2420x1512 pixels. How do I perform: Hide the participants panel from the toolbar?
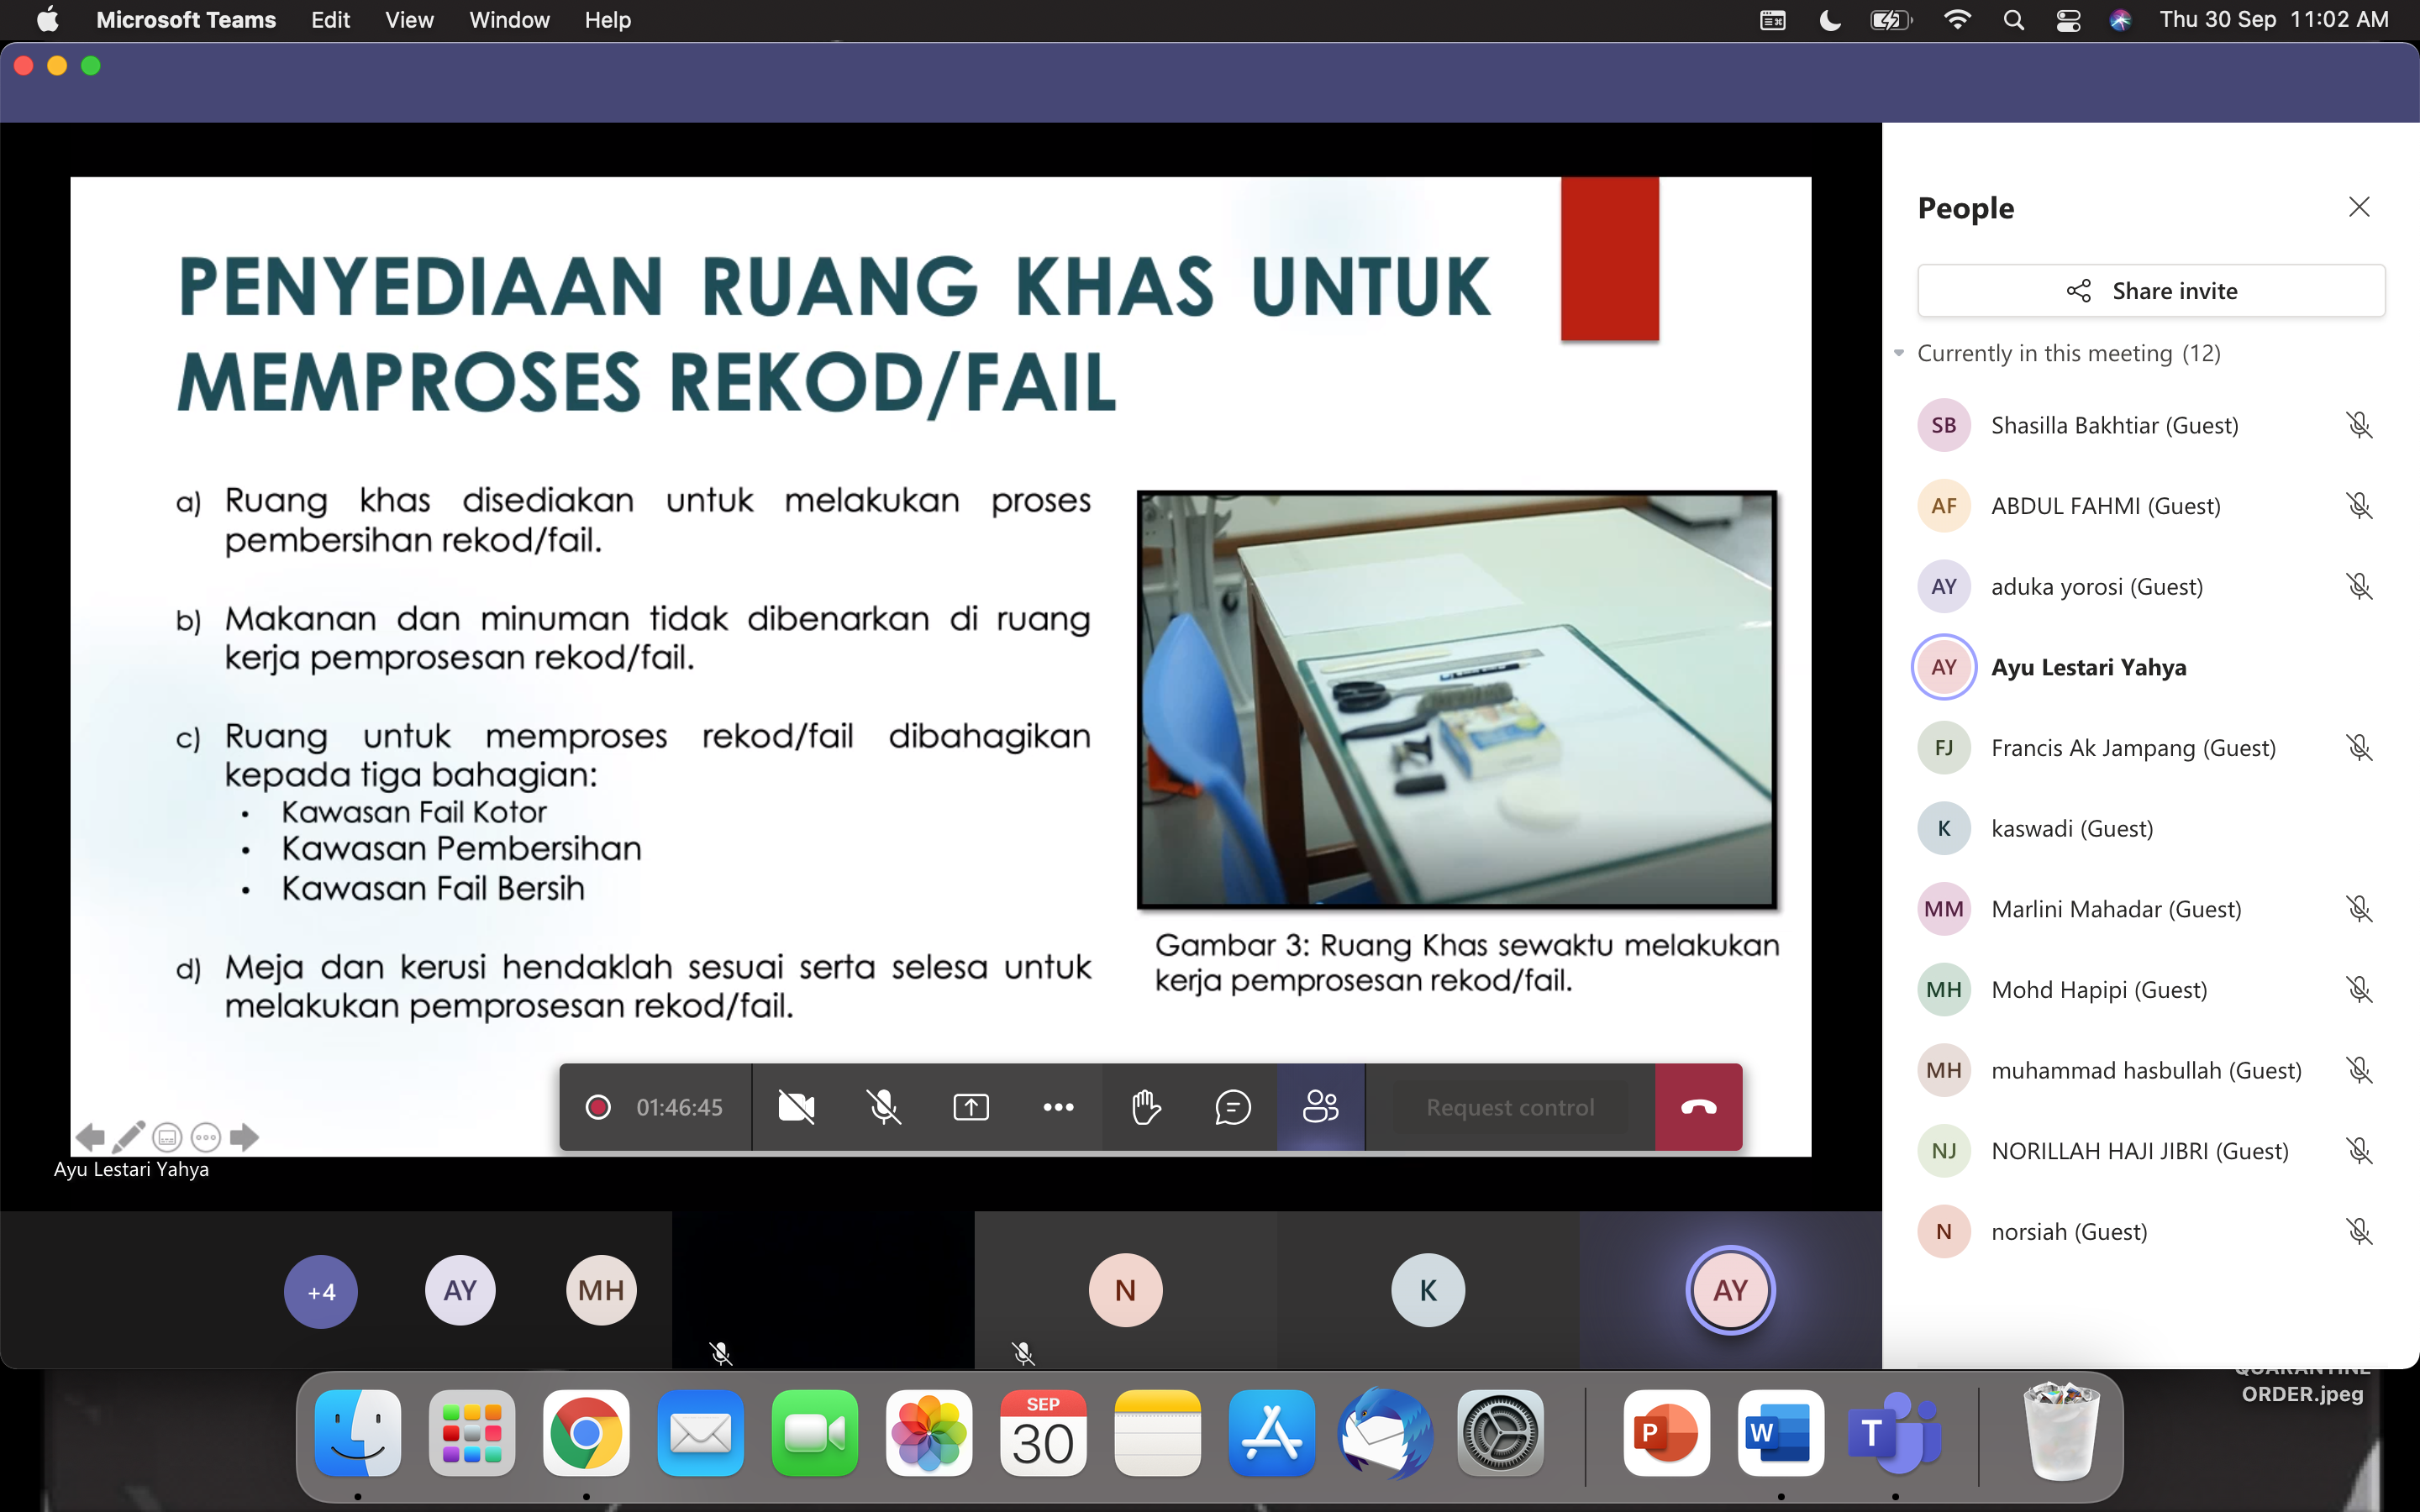[x=1320, y=1107]
